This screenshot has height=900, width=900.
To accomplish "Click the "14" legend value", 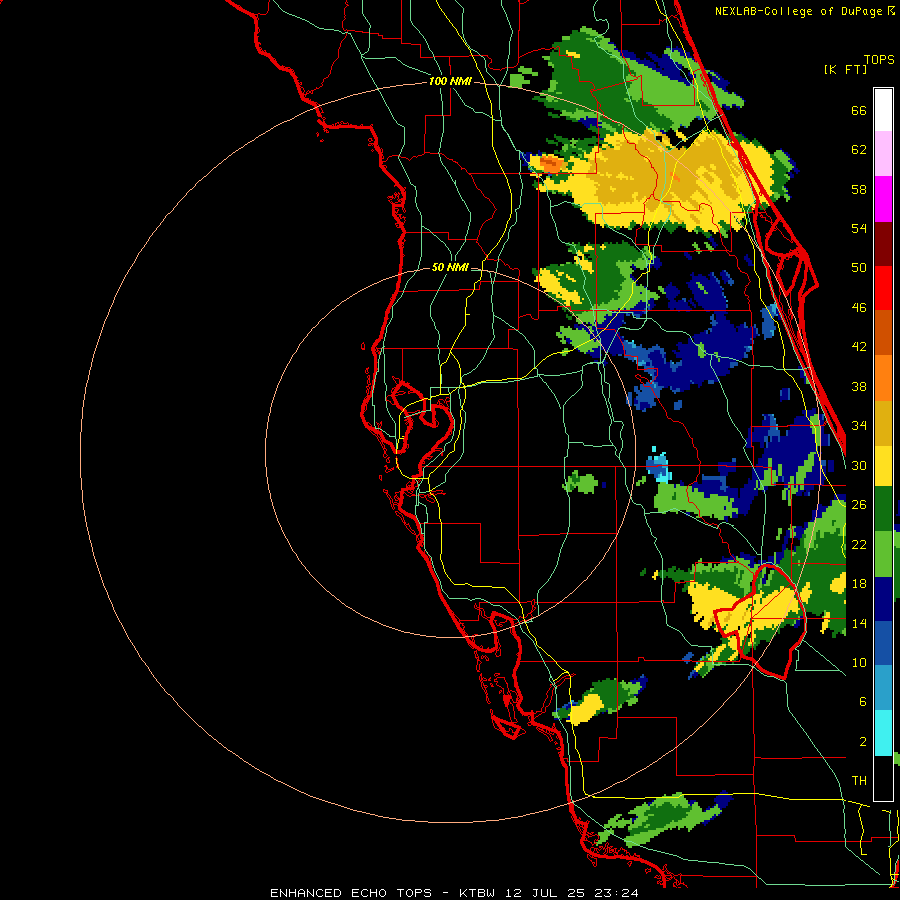I will click(859, 623).
